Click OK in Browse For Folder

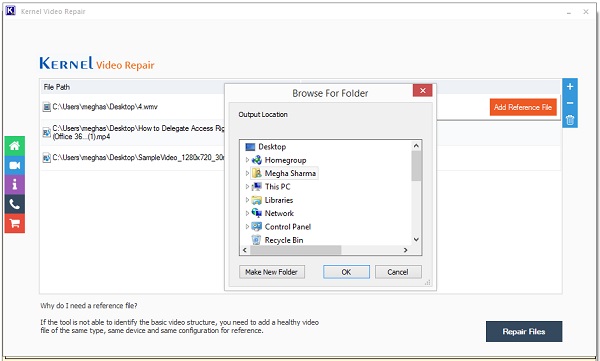point(346,272)
